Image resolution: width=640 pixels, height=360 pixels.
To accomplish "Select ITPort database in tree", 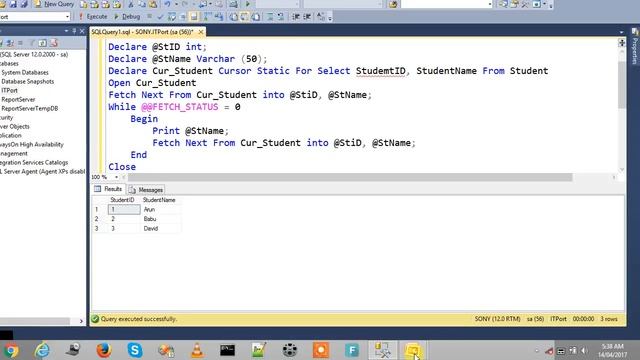I will [9, 90].
